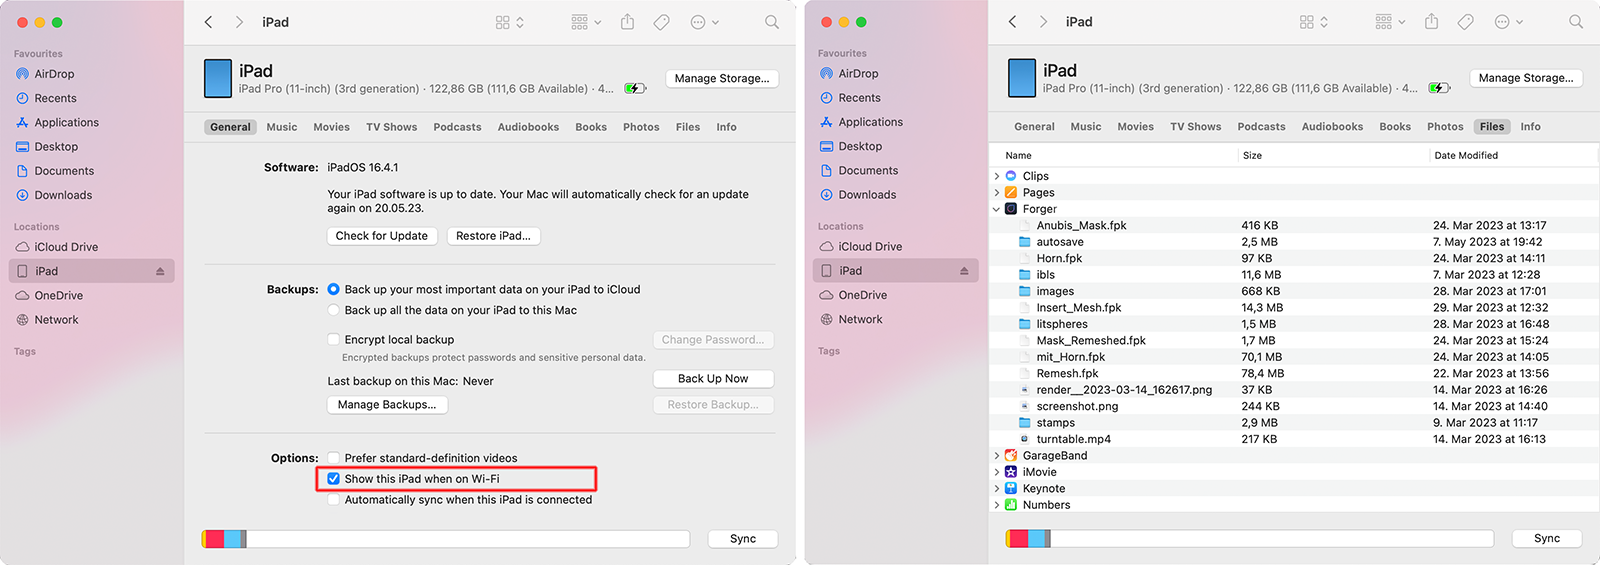Click the search magnifier in right window toolbar
Image resolution: width=1600 pixels, height=565 pixels.
1576,22
